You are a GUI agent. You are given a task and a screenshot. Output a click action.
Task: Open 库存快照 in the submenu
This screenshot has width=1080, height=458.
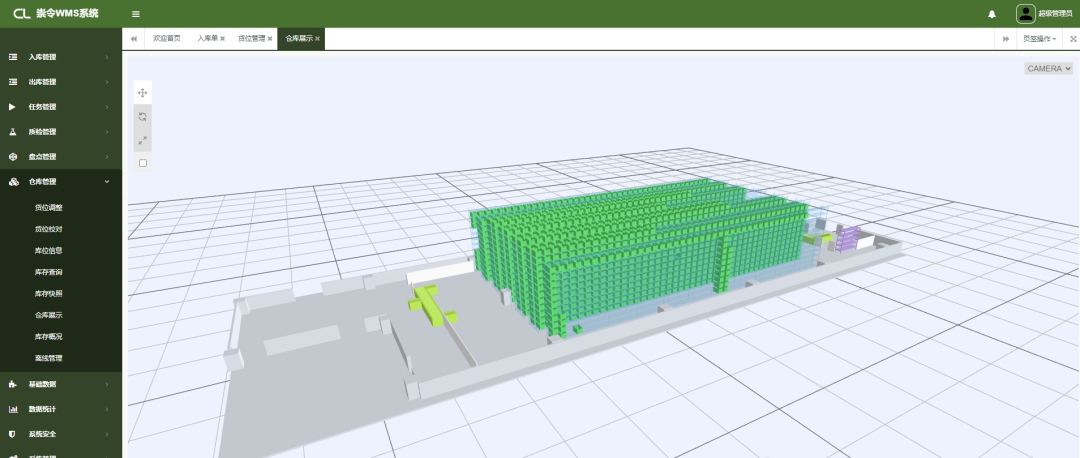[49, 293]
